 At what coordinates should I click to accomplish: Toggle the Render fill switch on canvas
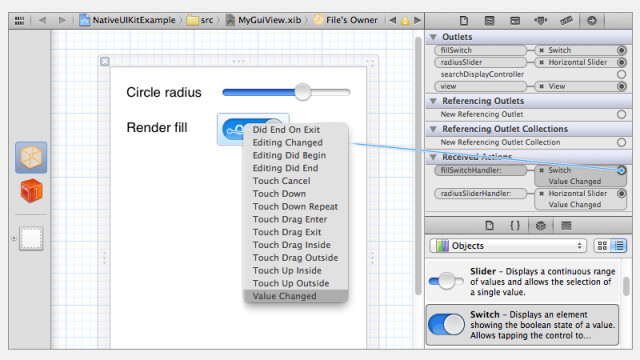(232, 129)
